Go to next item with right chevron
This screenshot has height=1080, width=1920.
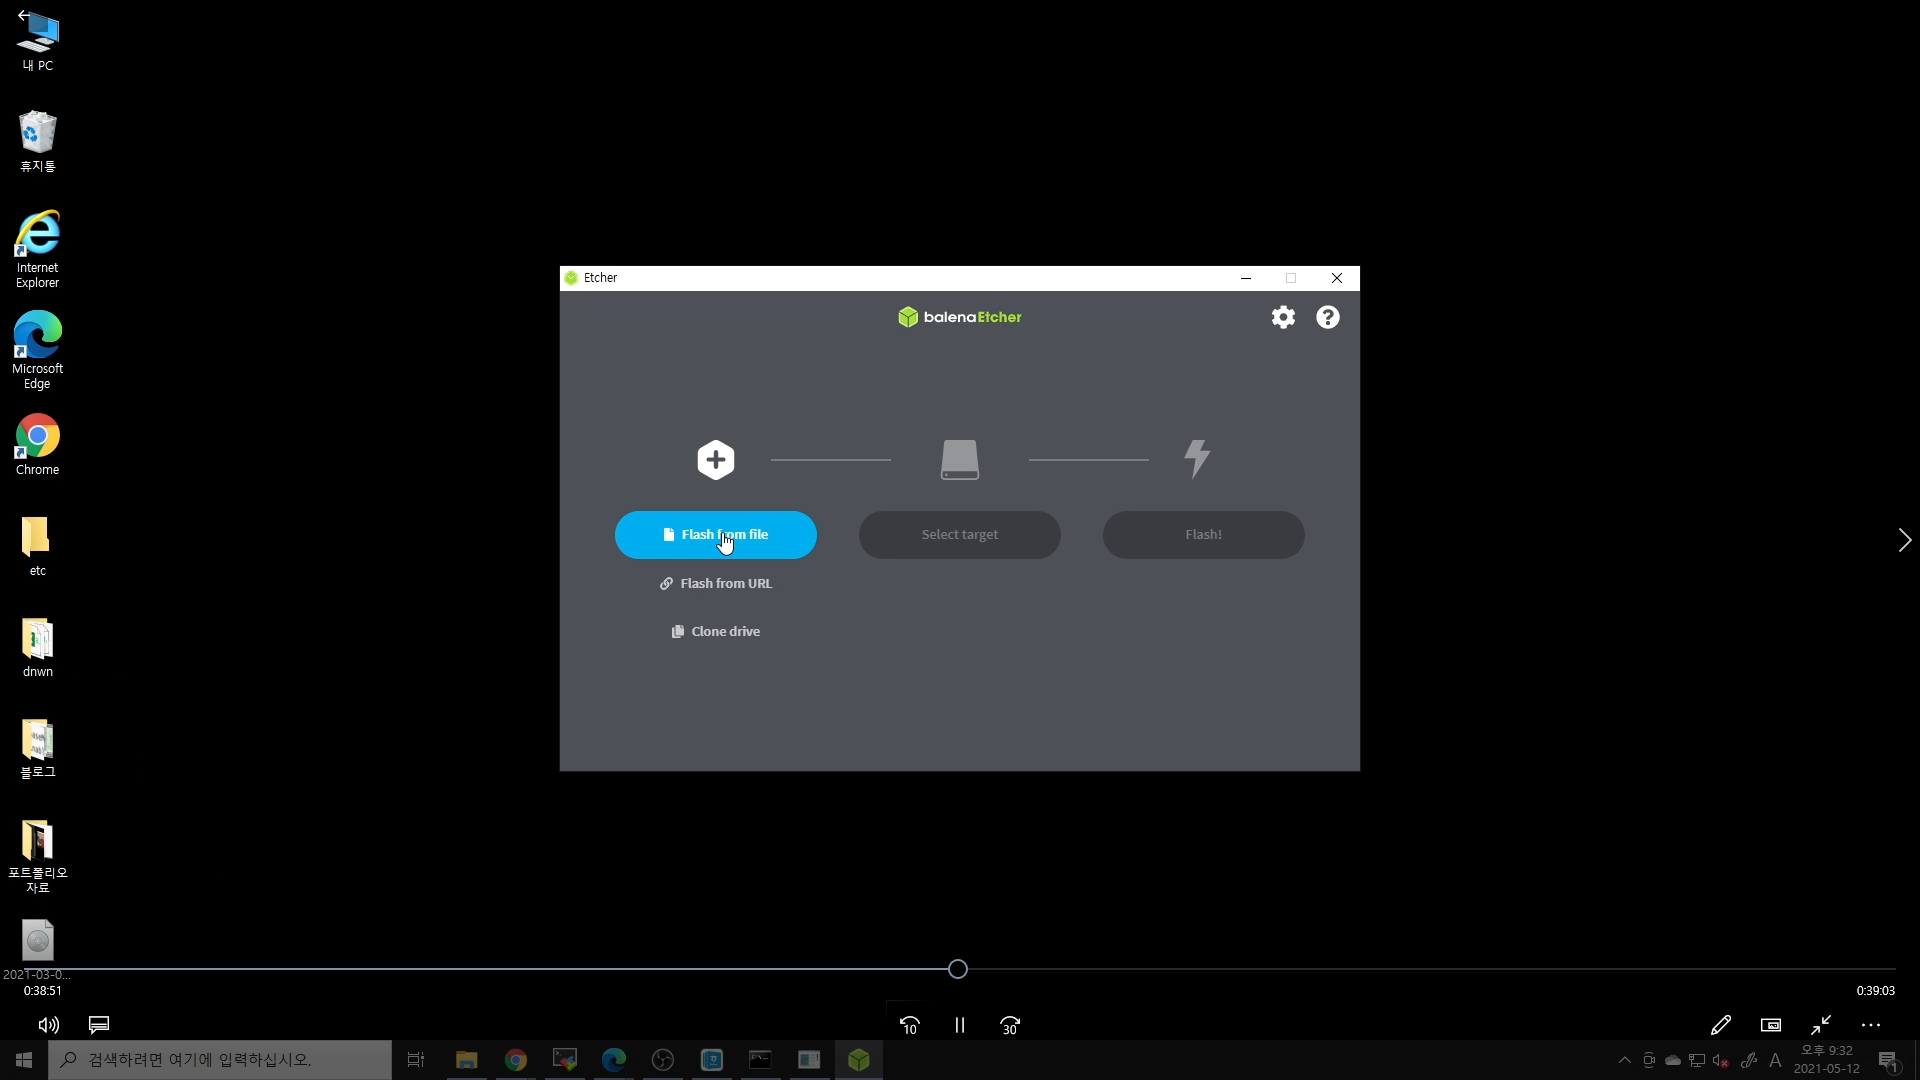pos(1904,540)
